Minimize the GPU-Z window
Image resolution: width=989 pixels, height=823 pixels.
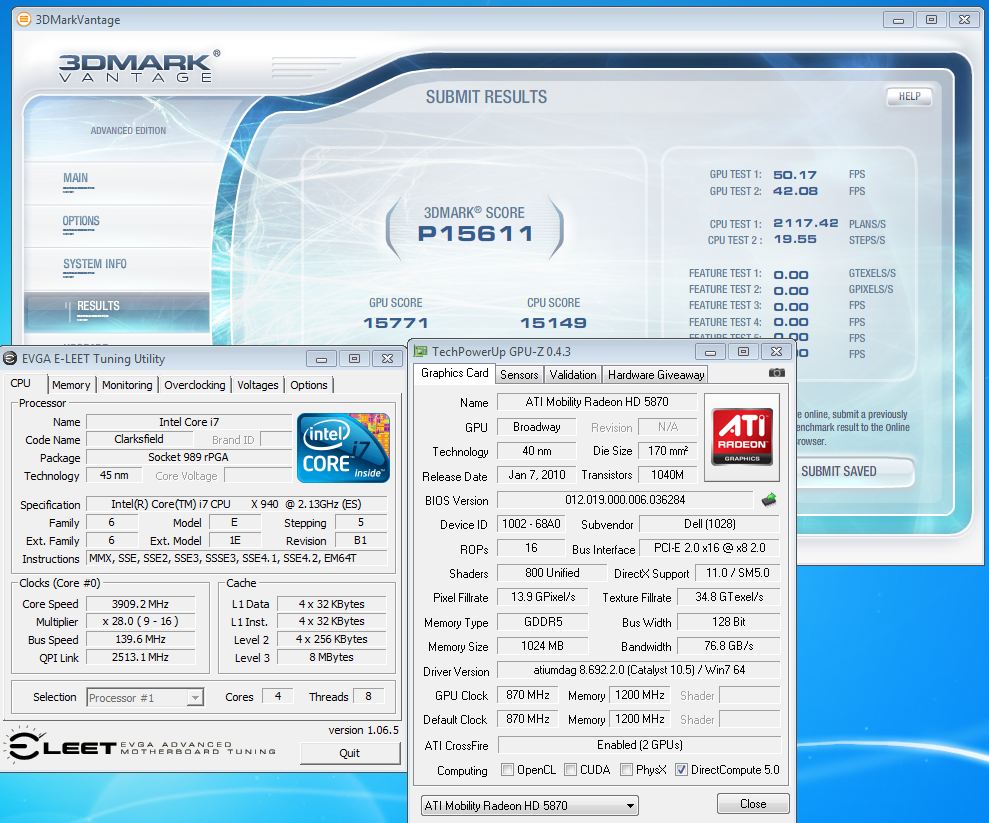[710, 352]
